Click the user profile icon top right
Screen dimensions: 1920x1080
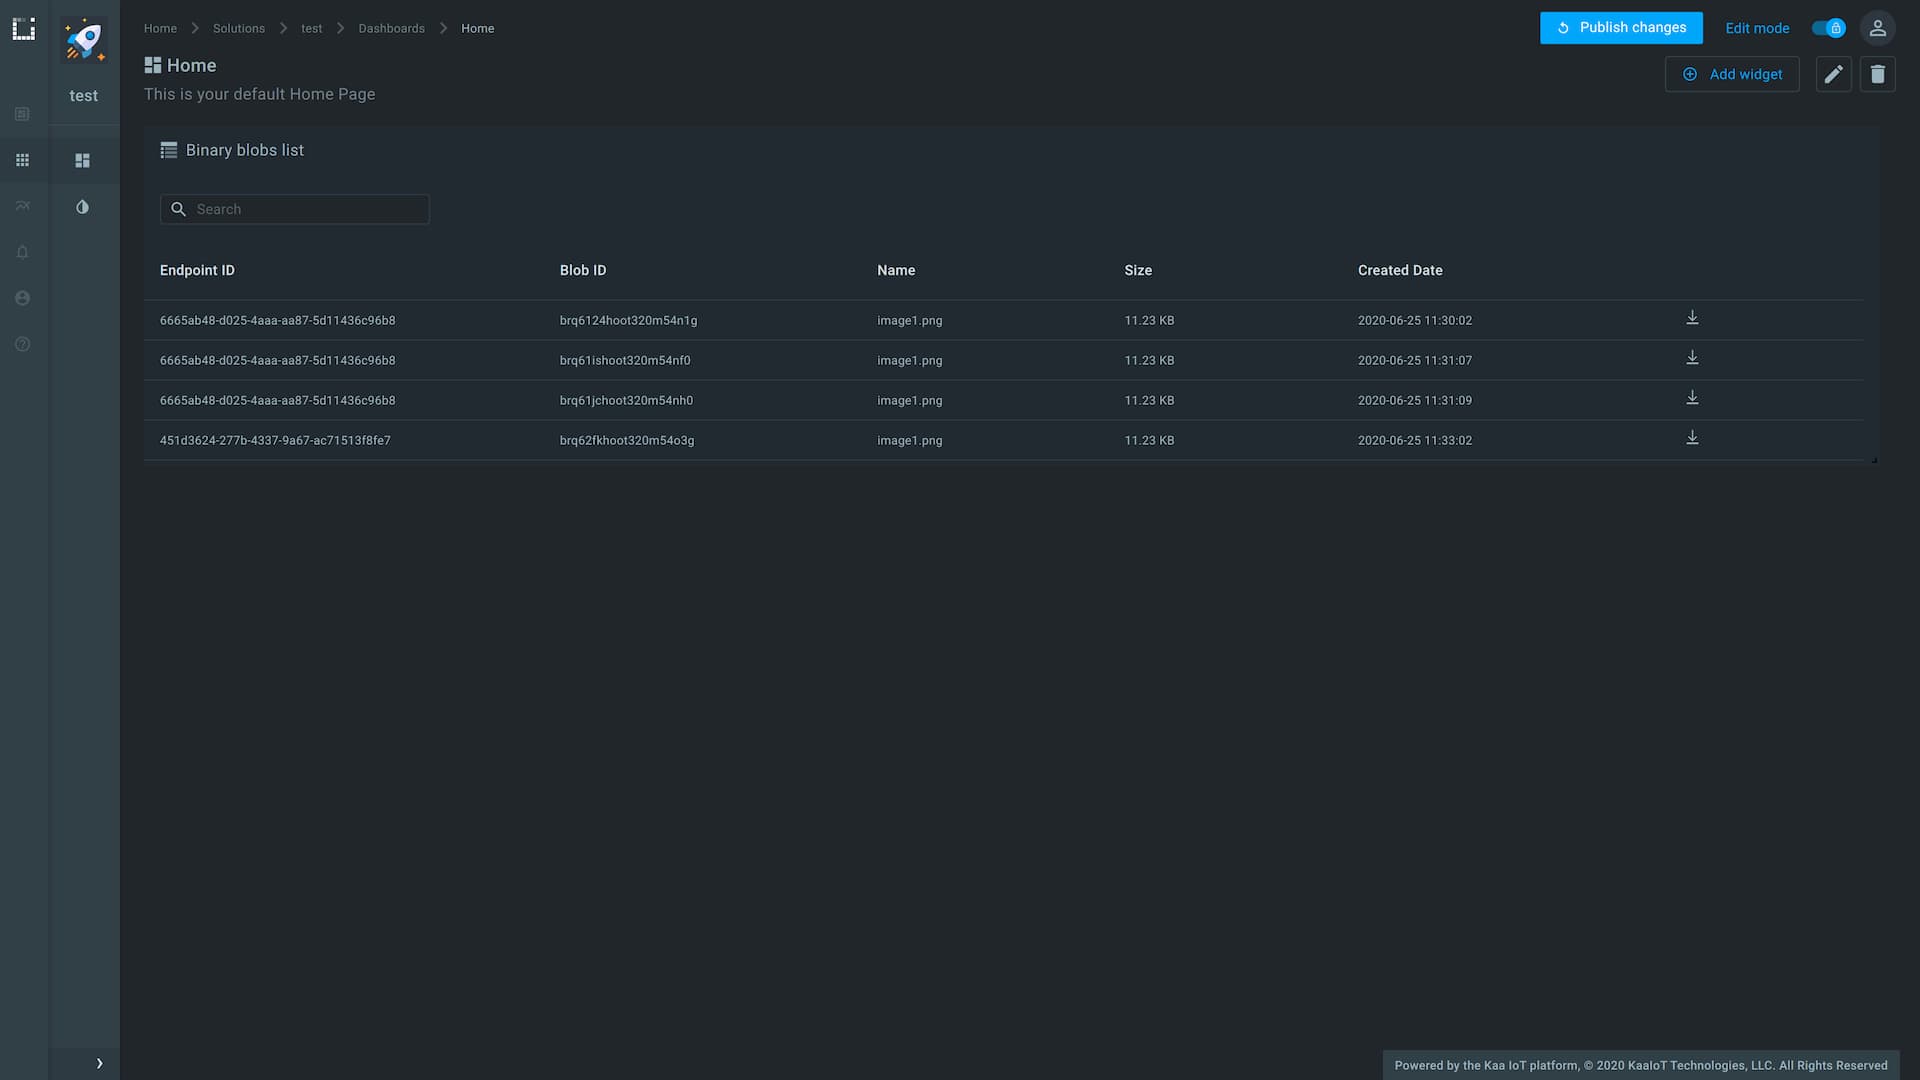pos(1878,28)
